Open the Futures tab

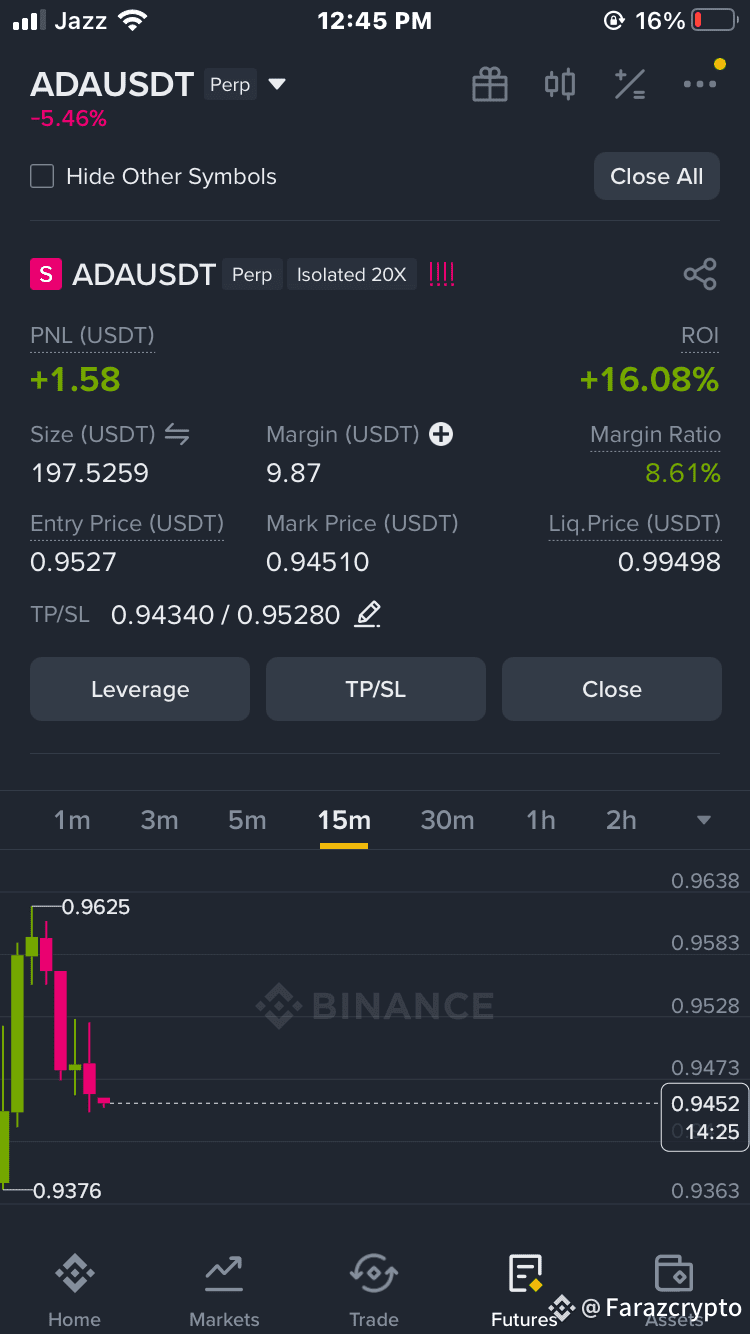(524, 1292)
